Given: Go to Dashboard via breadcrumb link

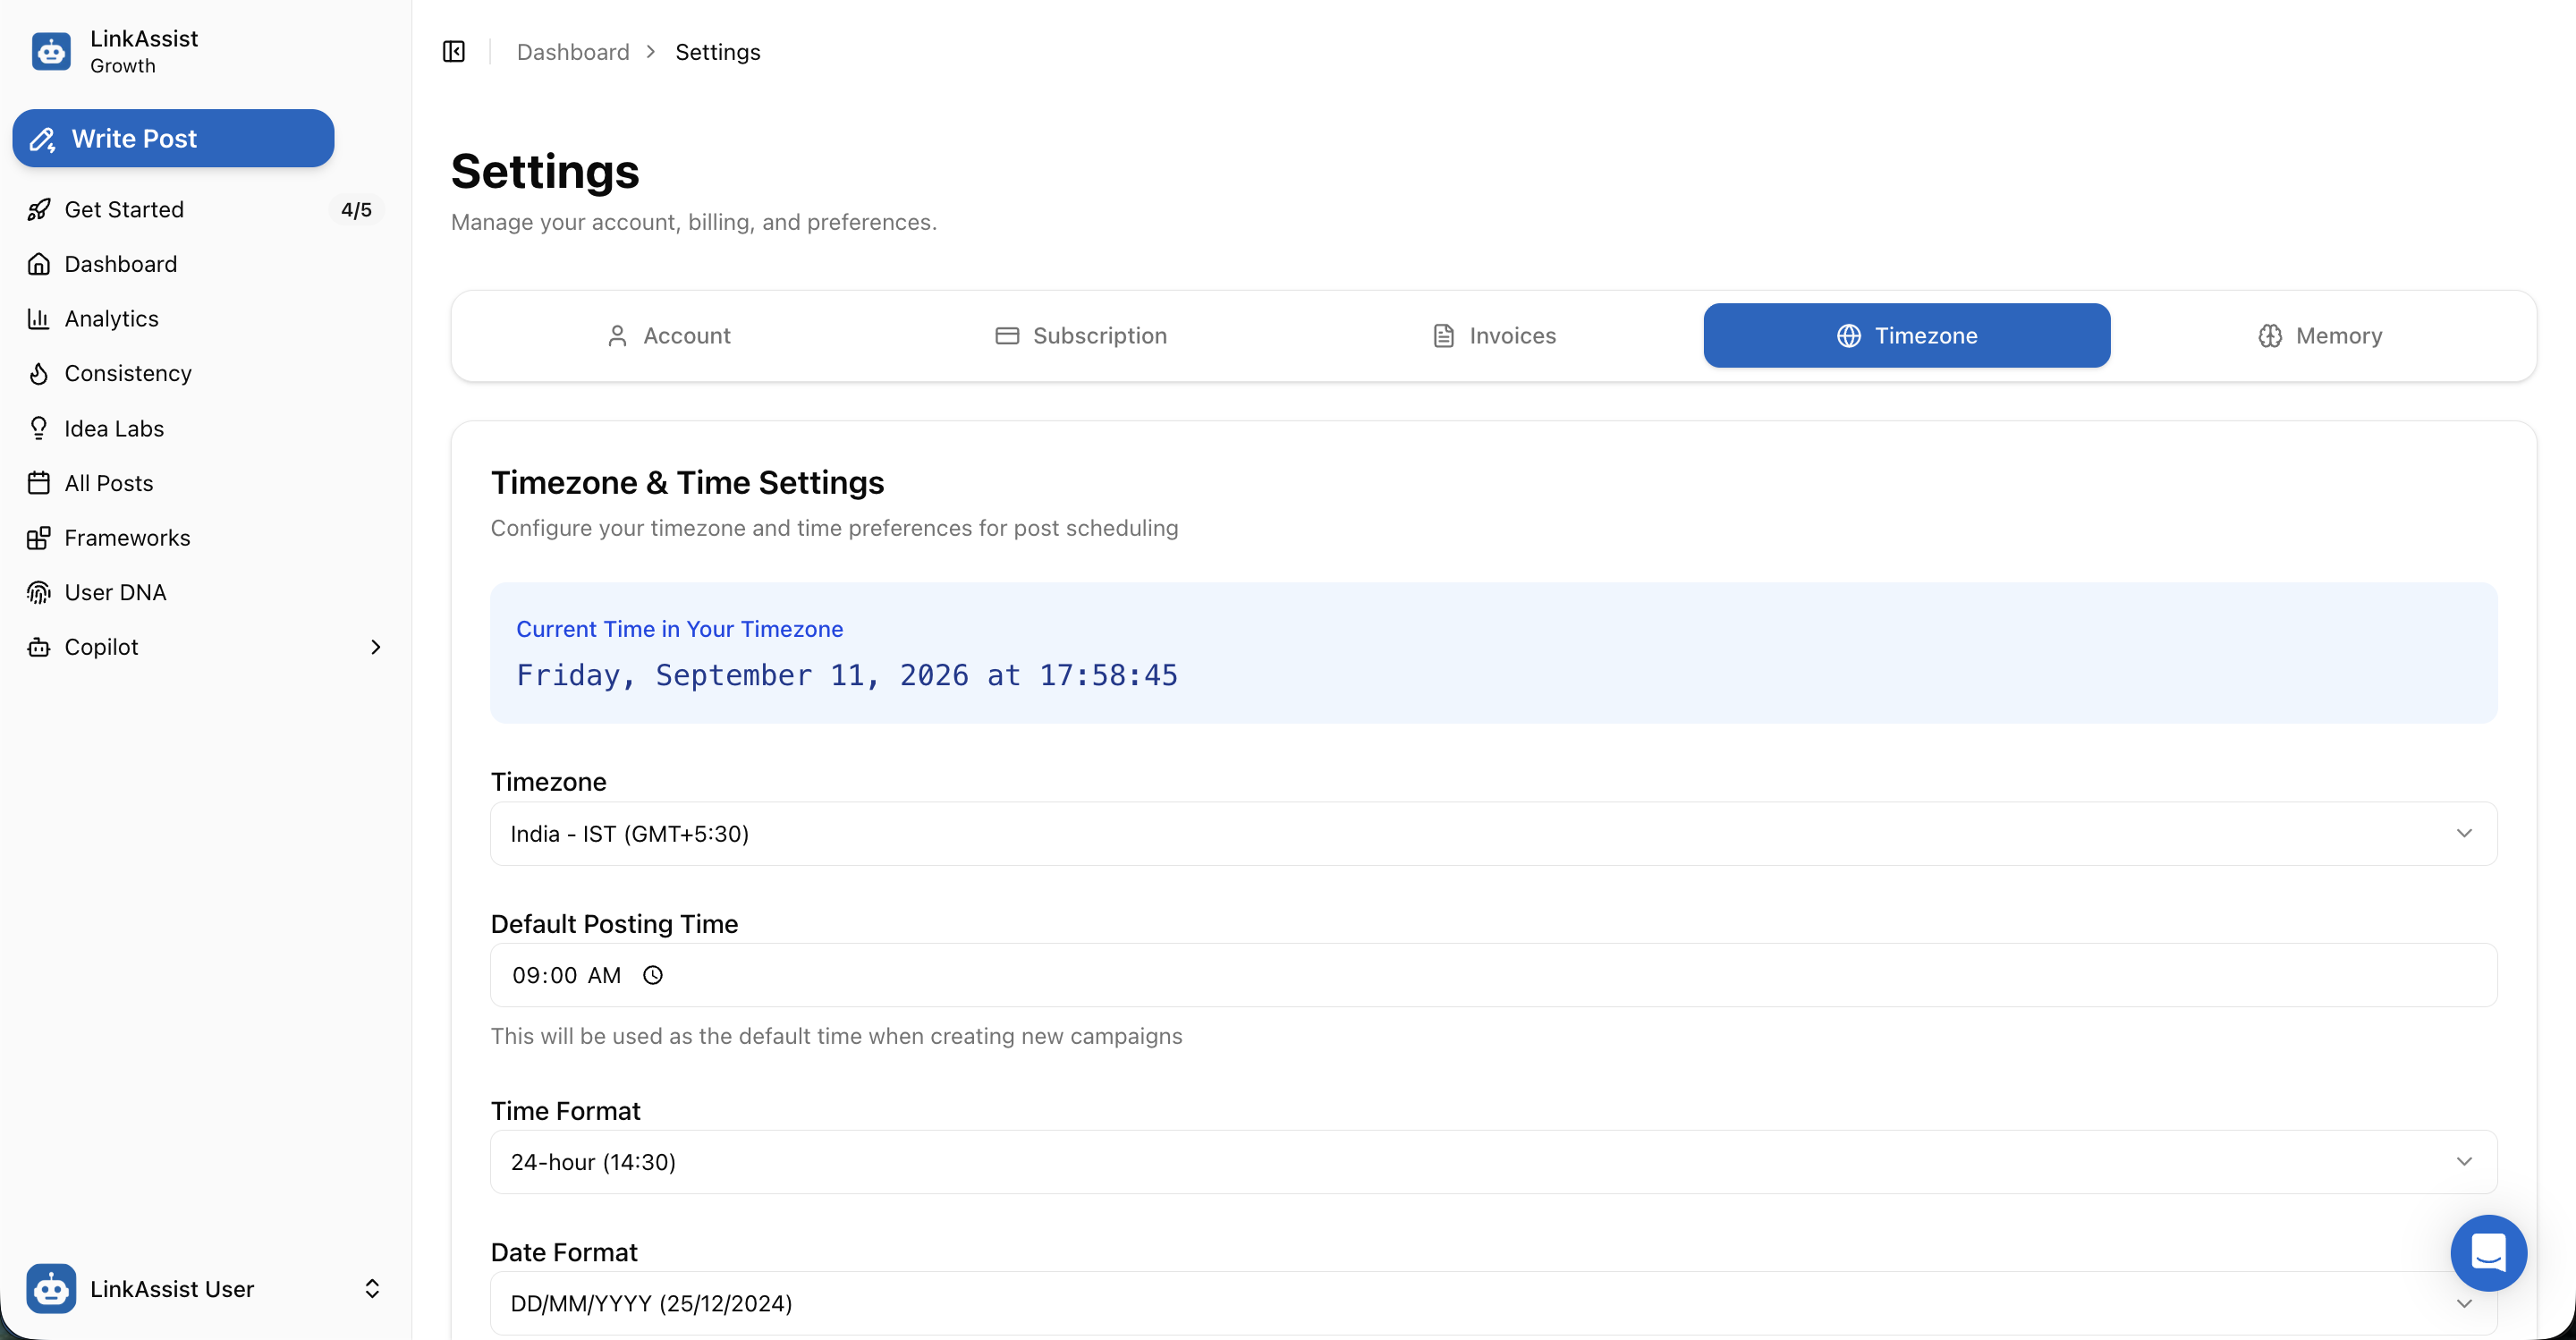Looking at the screenshot, I should pos(573,52).
